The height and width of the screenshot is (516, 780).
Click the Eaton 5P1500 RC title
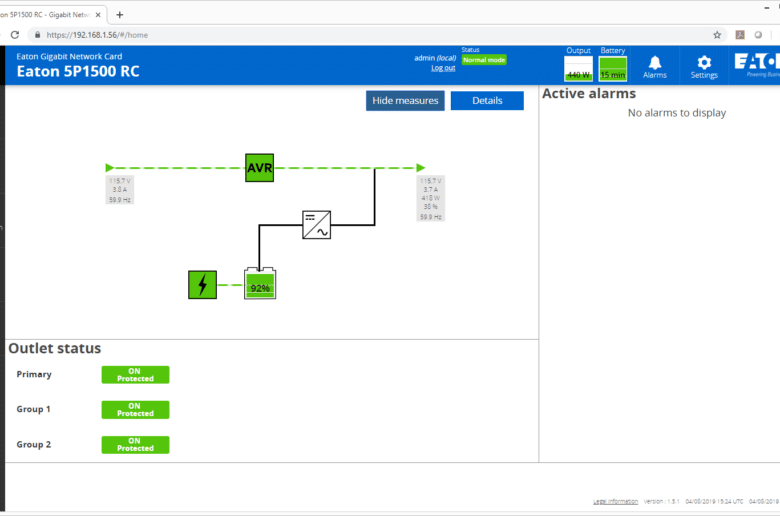[x=78, y=72]
